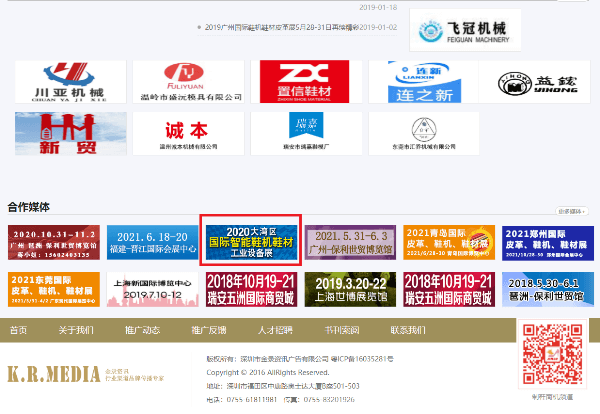The height and width of the screenshot is (414, 600).
Task: Open the blue 连之新 Lianxin logo
Action: point(424,81)
